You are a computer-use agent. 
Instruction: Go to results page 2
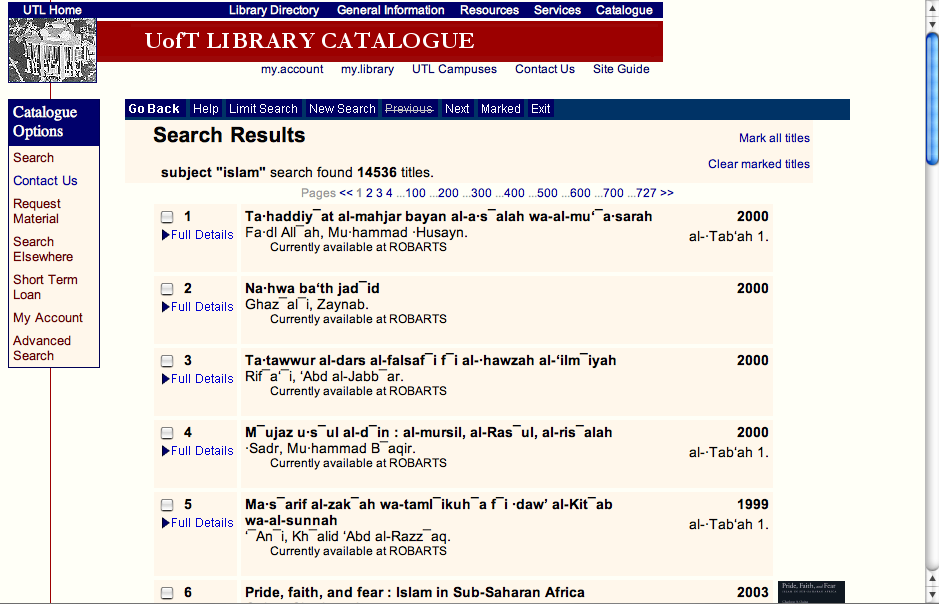(369, 193)
